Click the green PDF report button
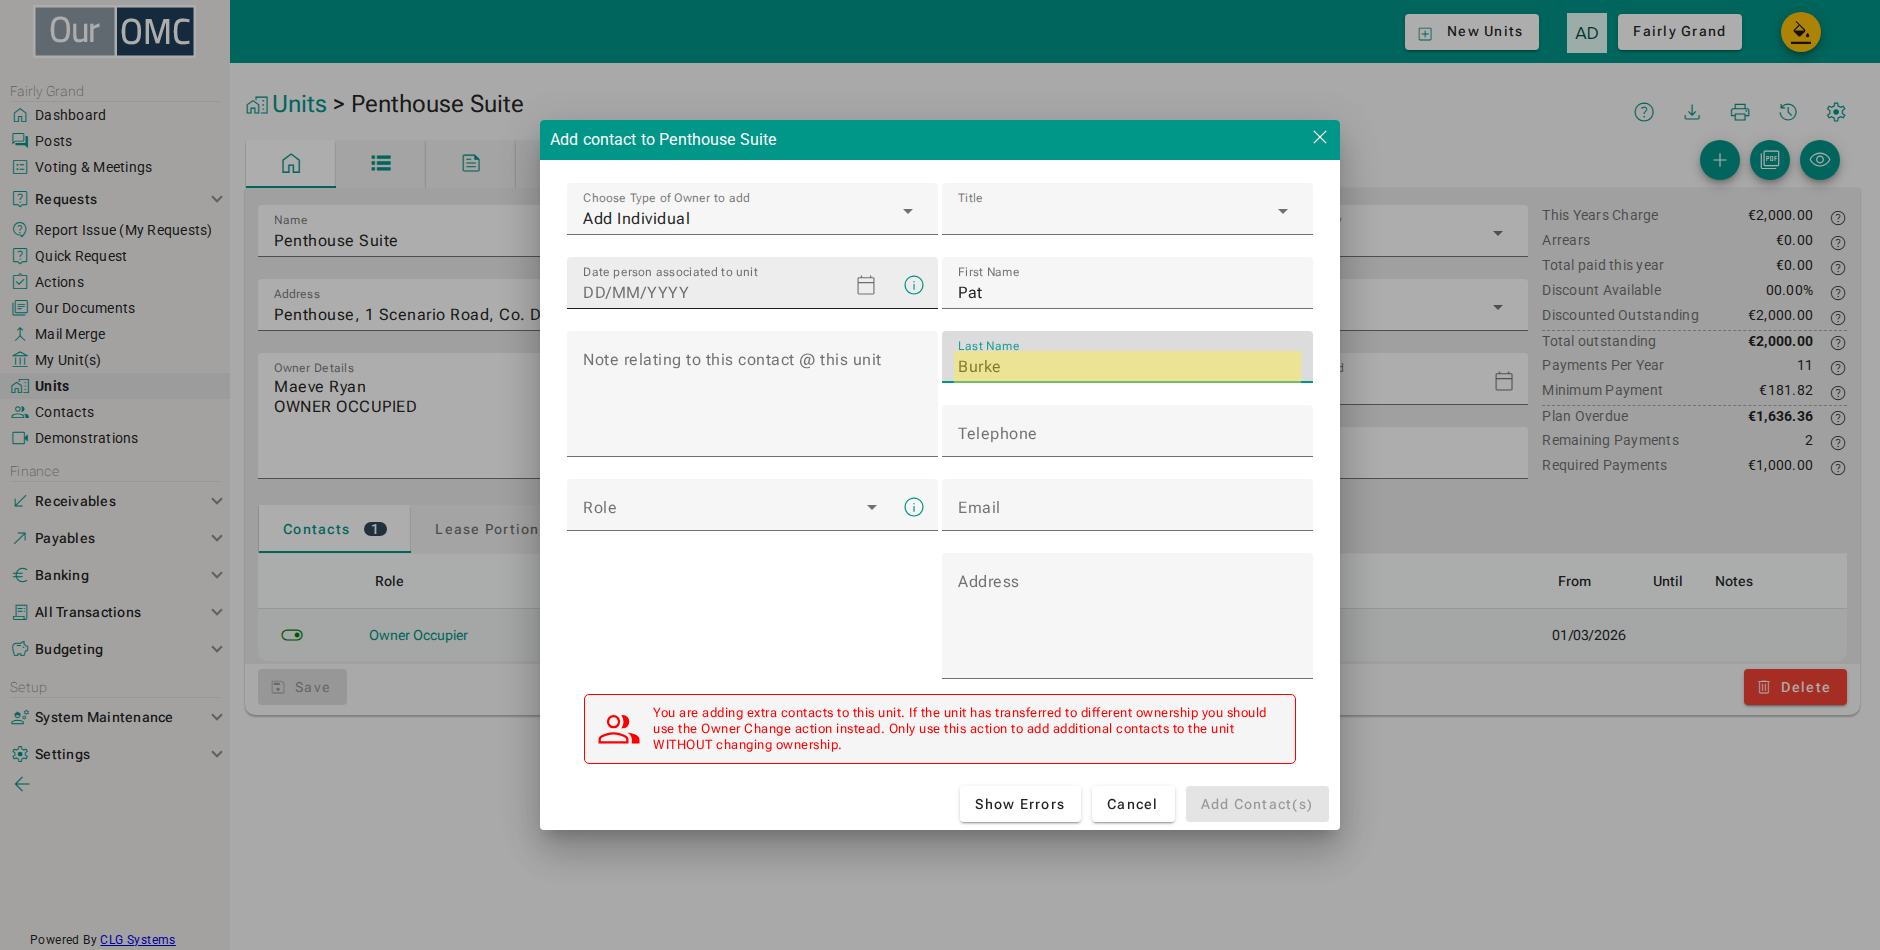The image size is (1880, 950). [x=1770, y=160]
